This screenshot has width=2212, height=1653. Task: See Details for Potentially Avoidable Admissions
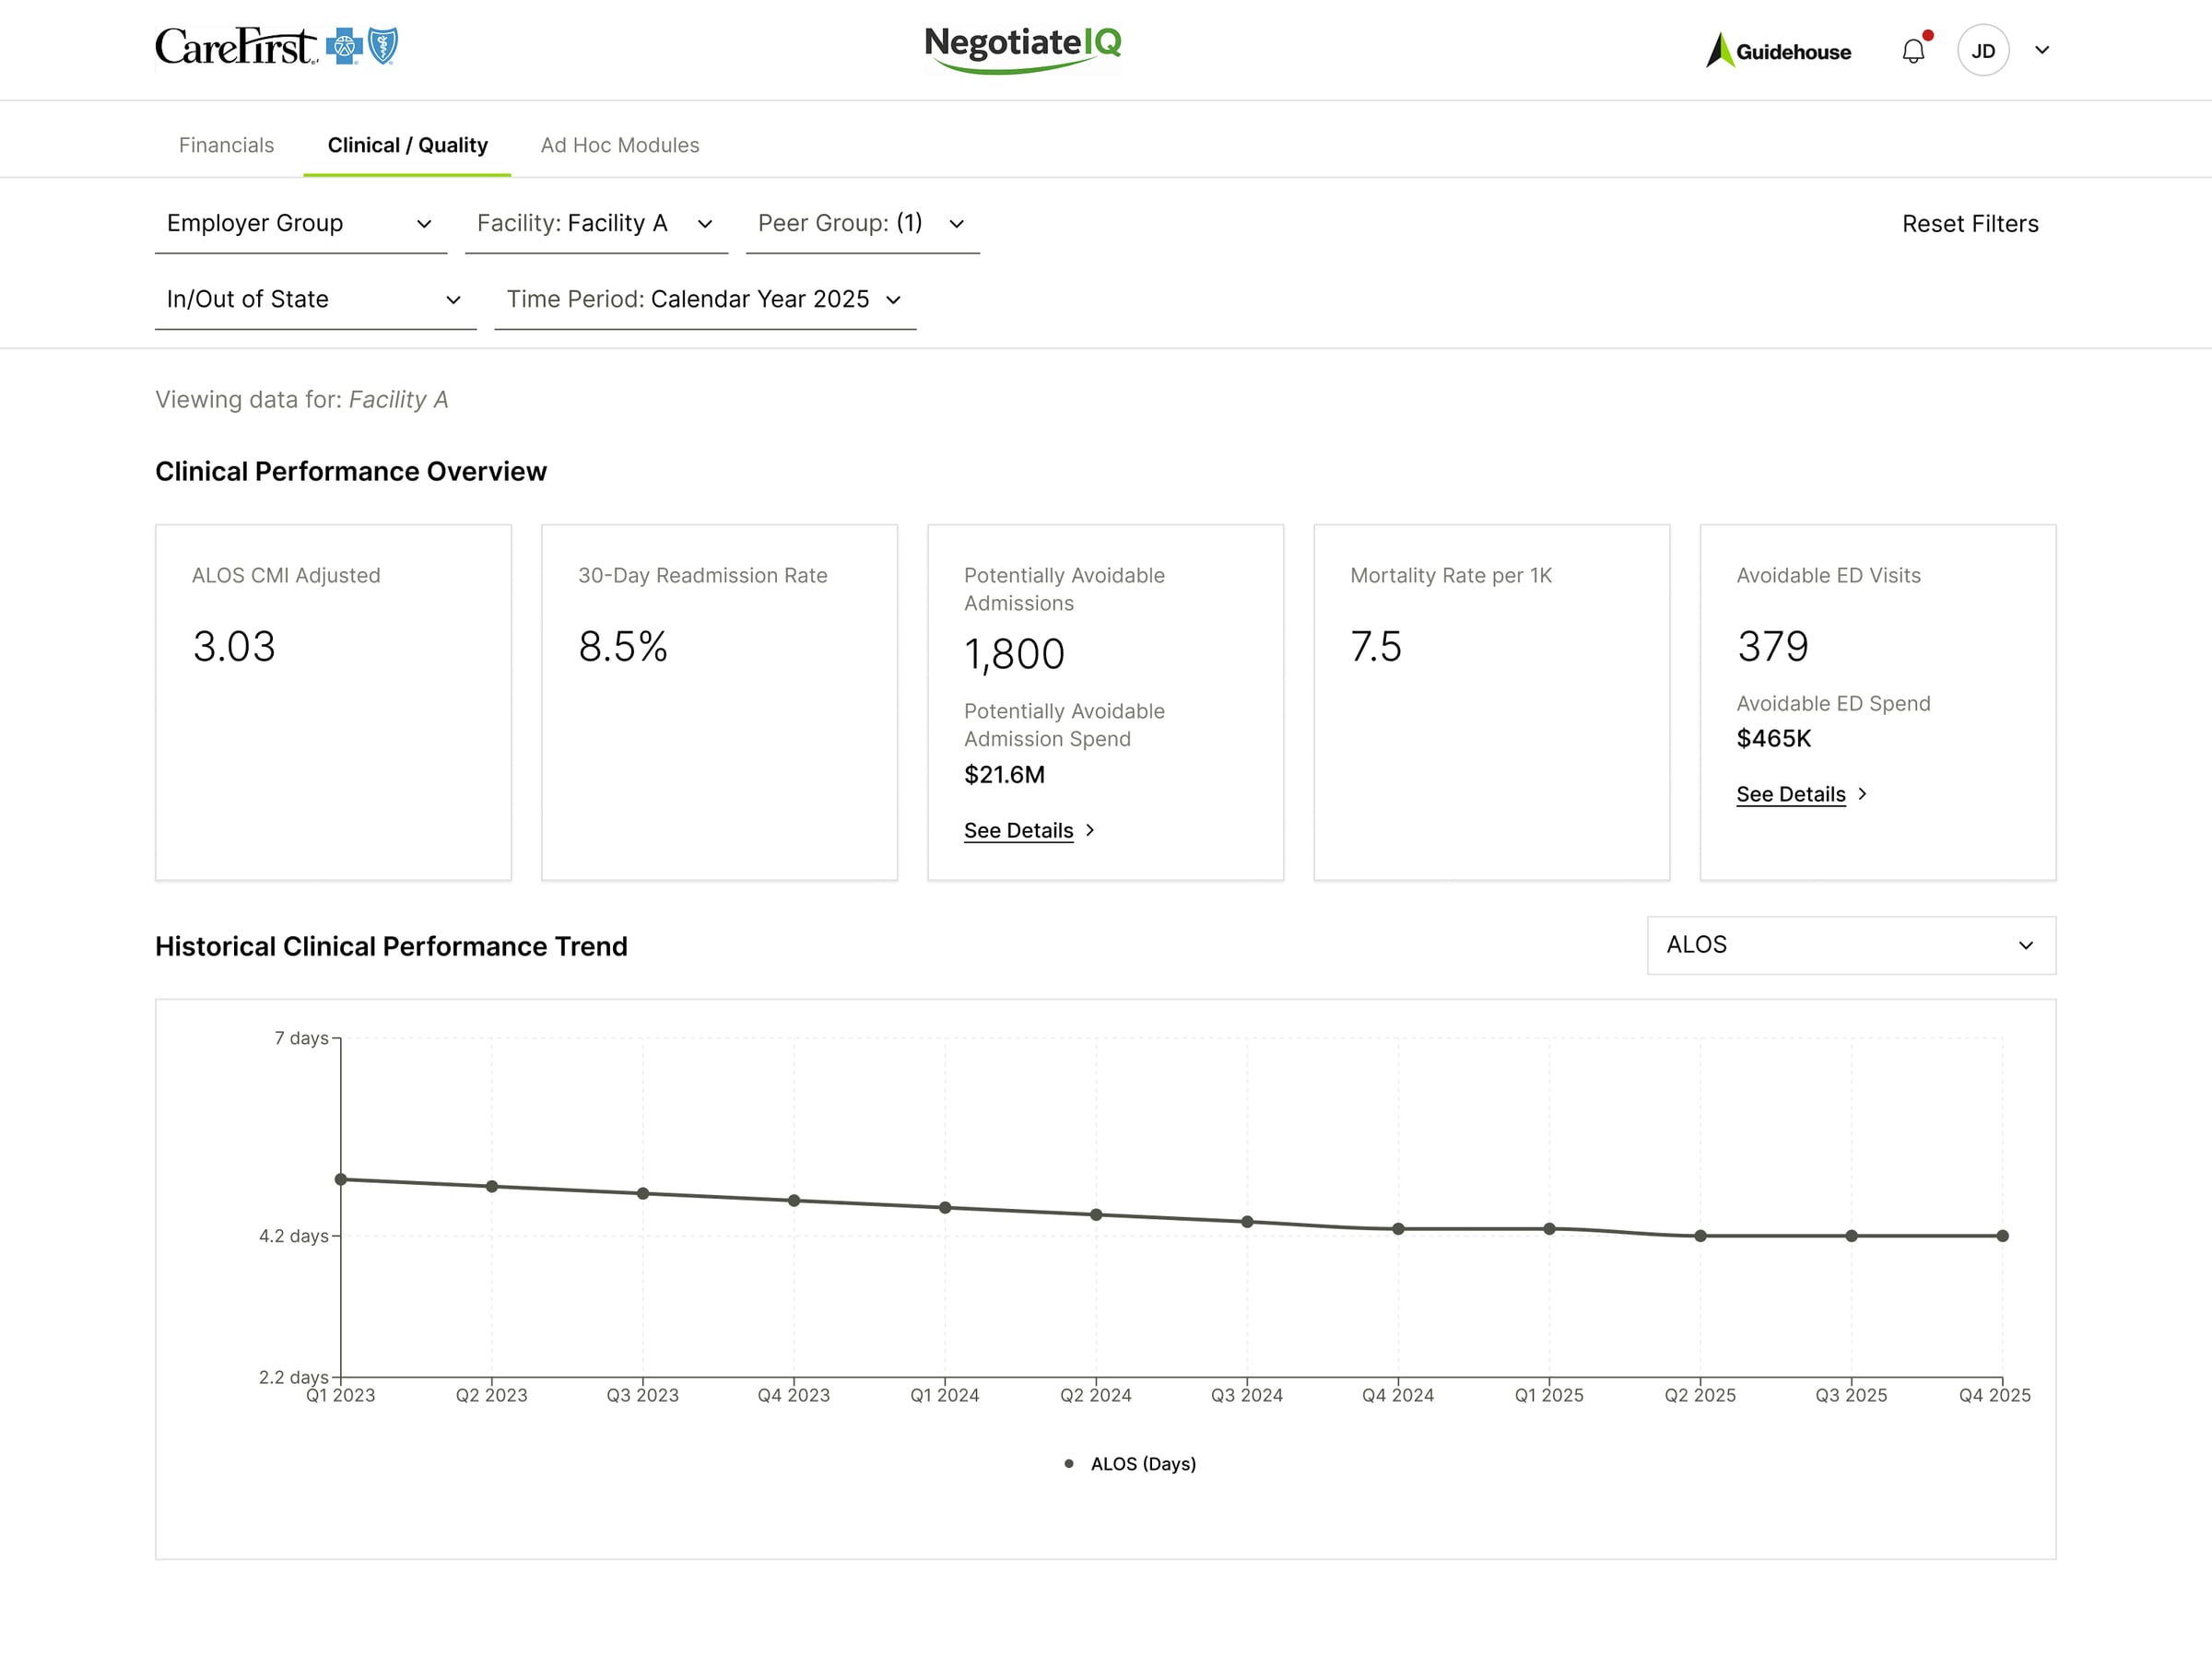(1018, 830)
